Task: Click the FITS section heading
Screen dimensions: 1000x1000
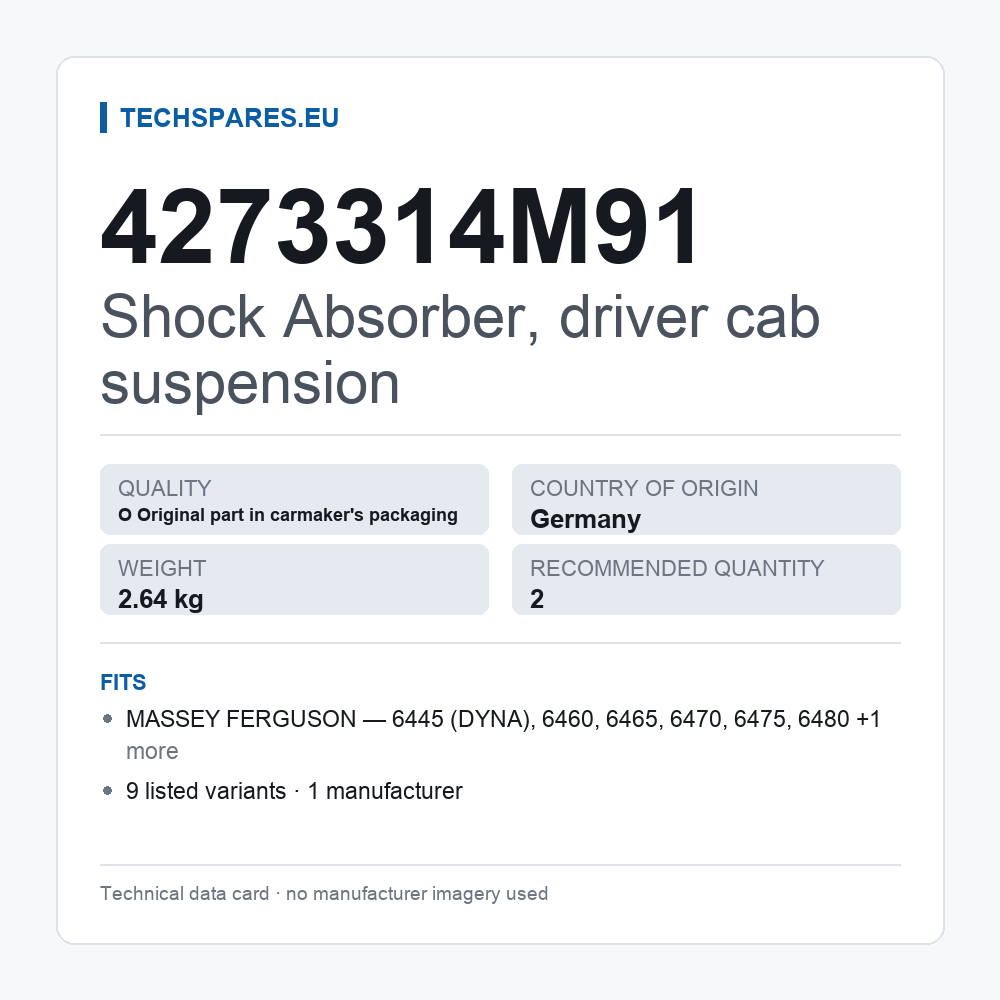Action: click(123, 682)
